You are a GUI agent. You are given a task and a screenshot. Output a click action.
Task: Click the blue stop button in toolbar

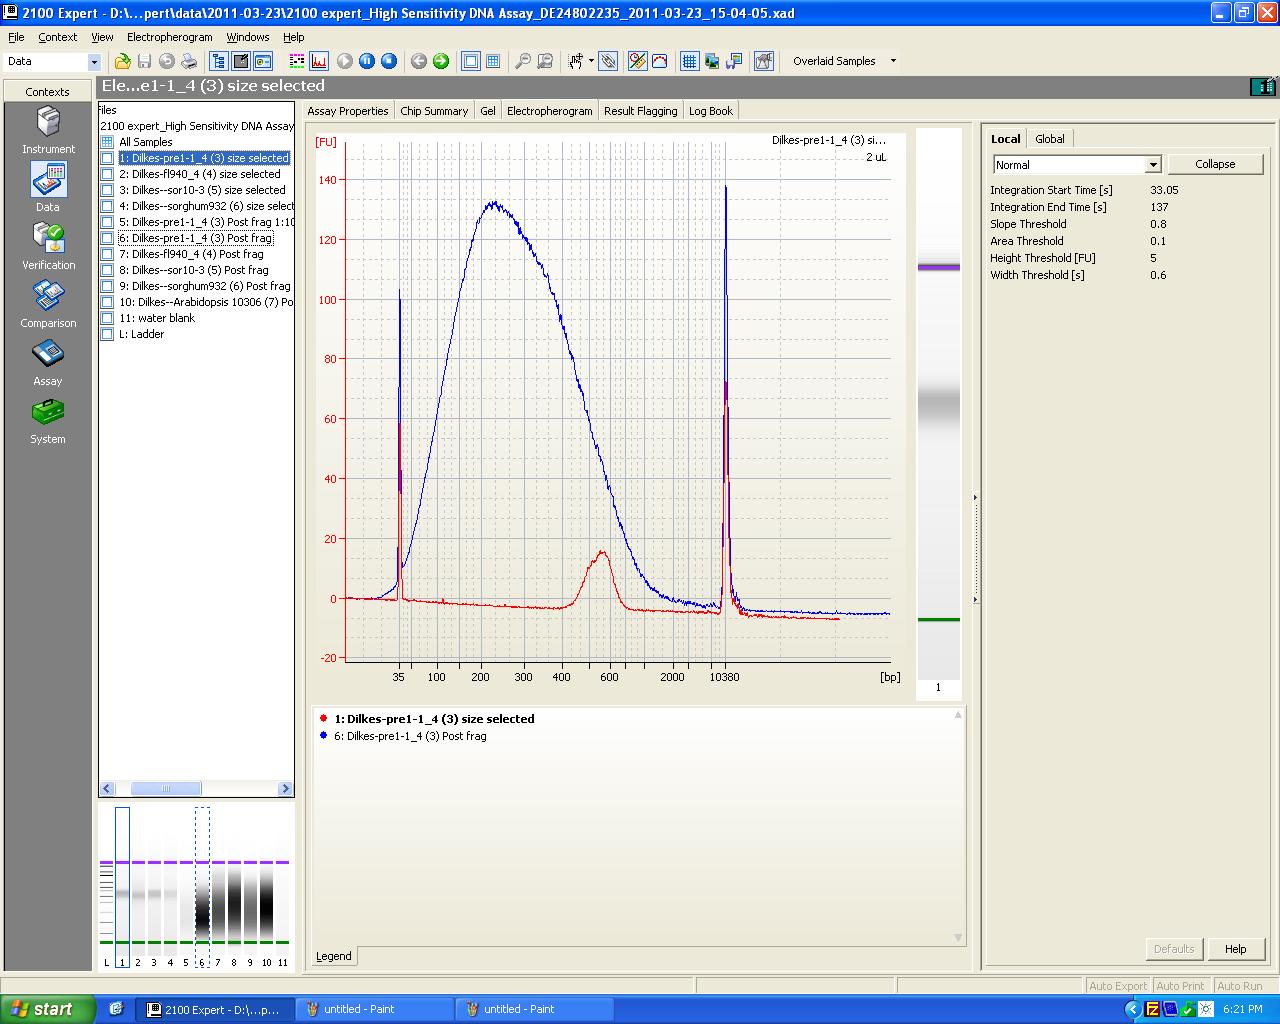(389, 61)
